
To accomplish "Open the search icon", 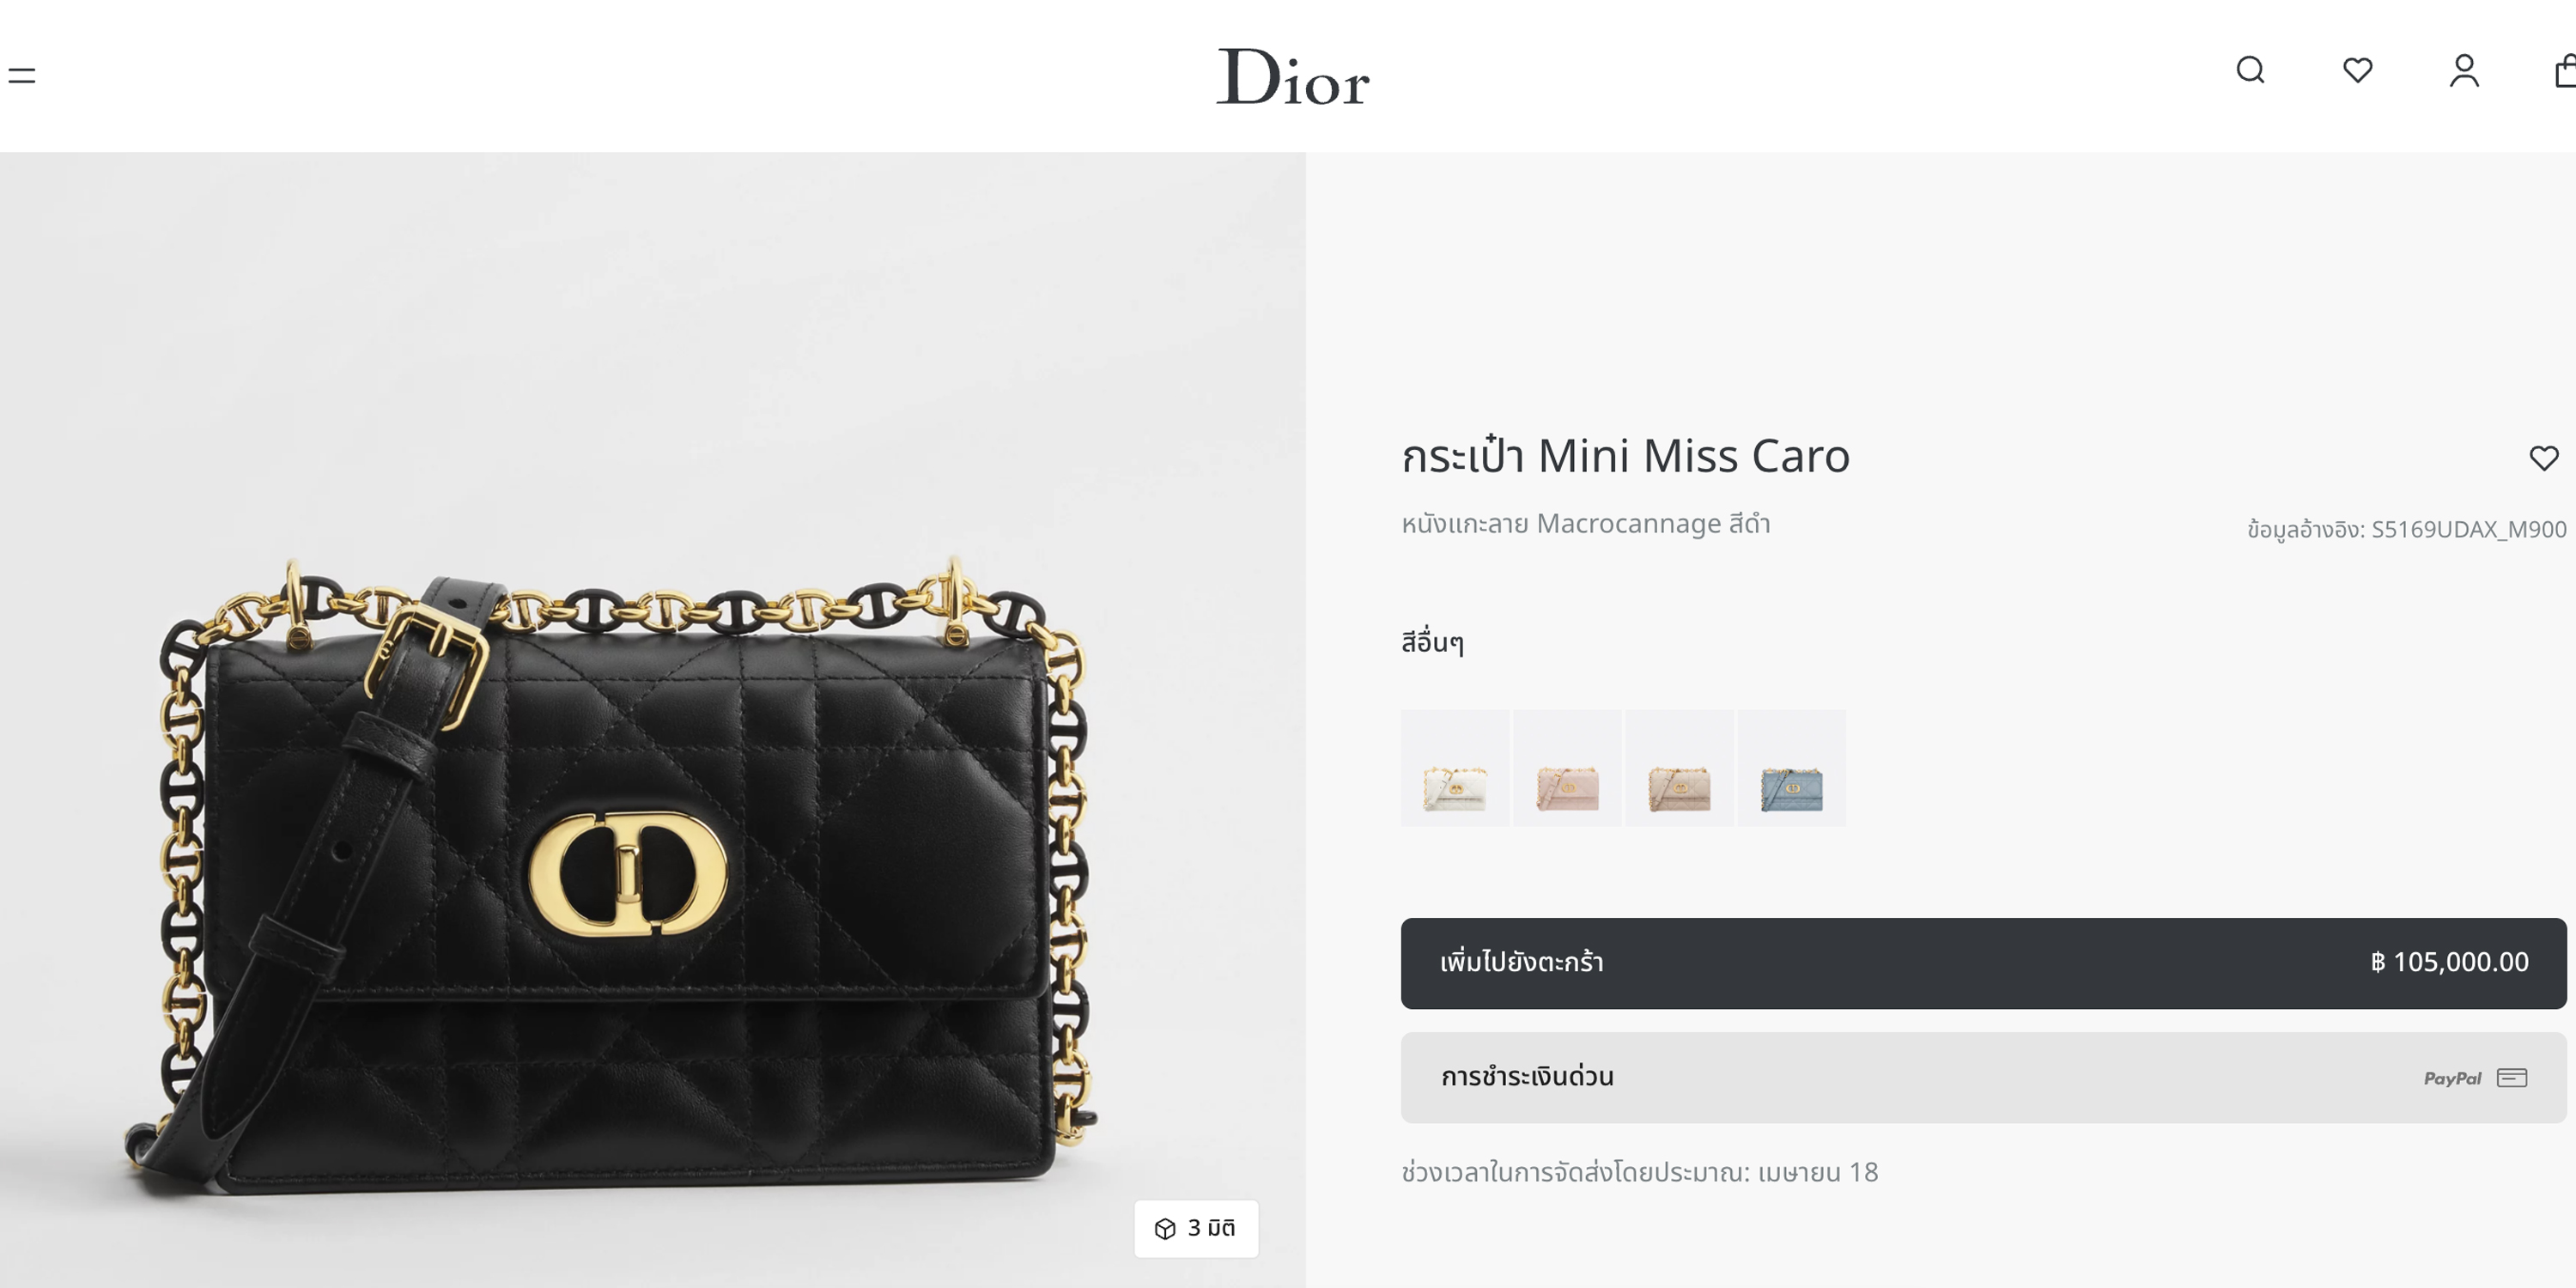I will 2250,70.
